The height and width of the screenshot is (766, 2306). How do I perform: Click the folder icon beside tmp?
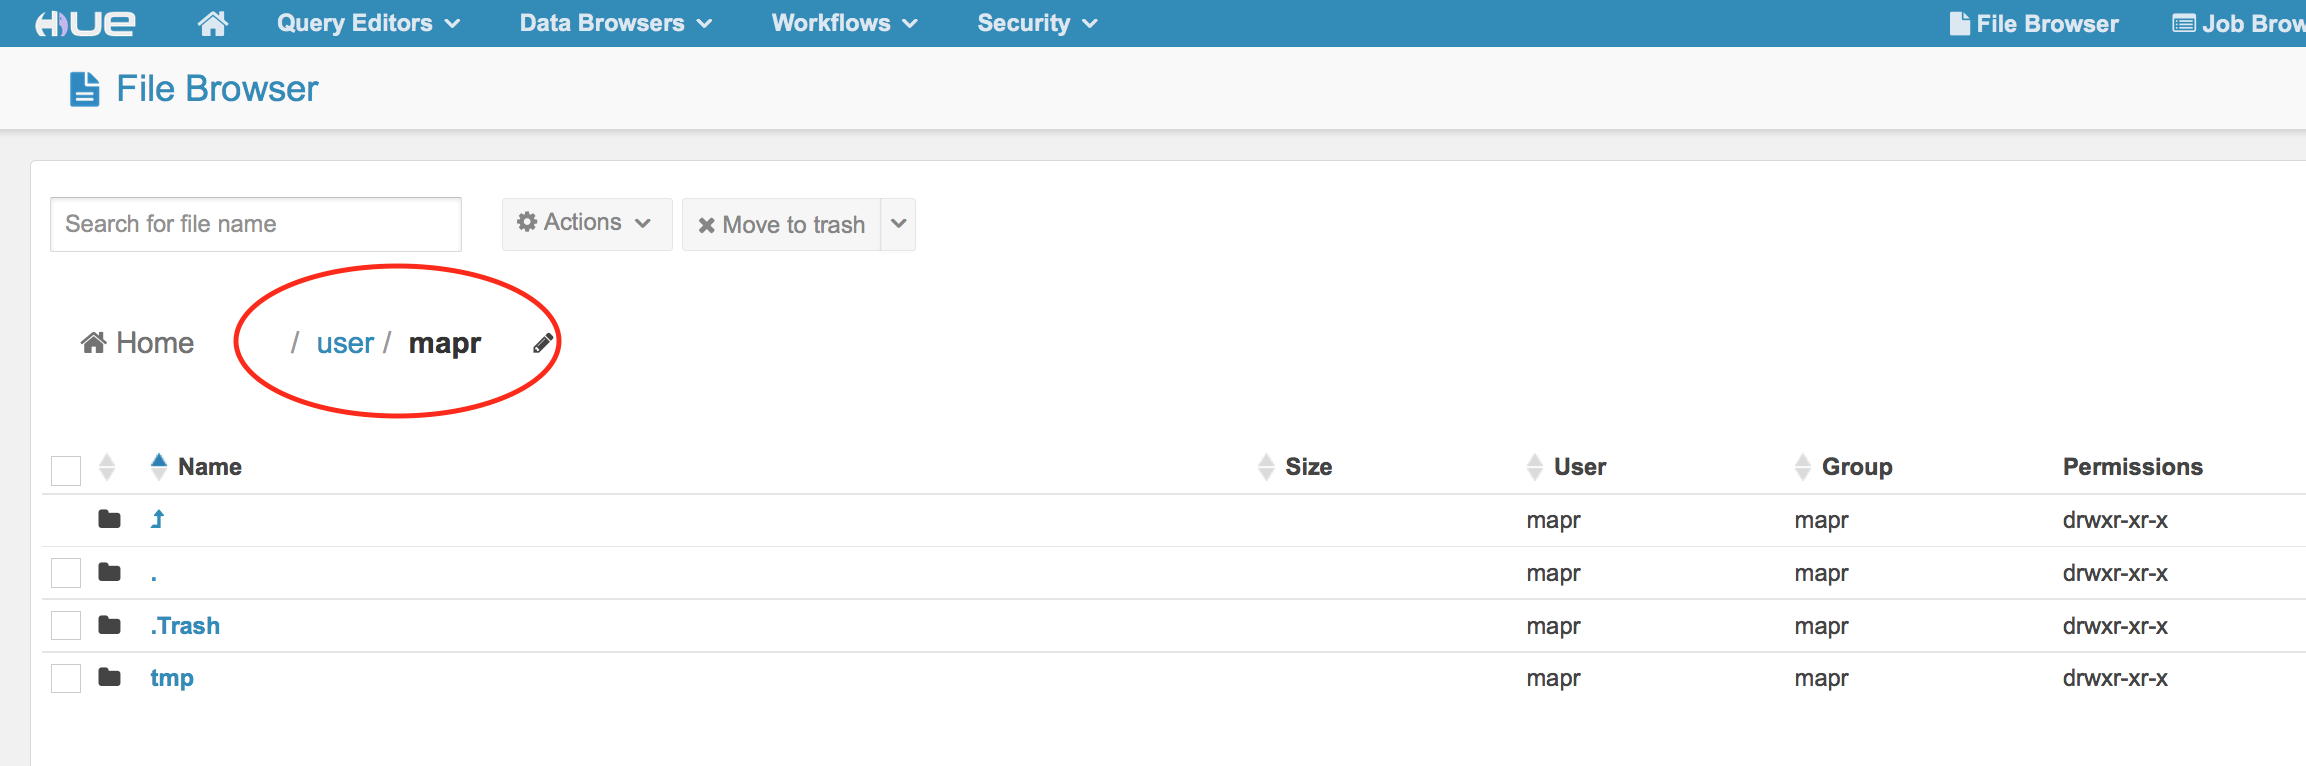[x=109, y=678]
